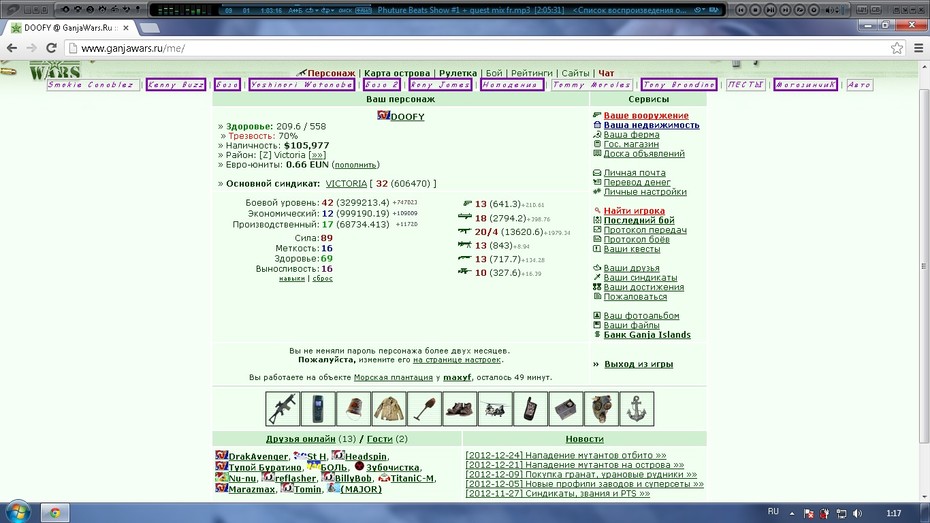This screenshot has width=930, height=523.
Task: Open the Smokie Conoblez quick link
Action: pyautogui.click(x=93, y=85)
